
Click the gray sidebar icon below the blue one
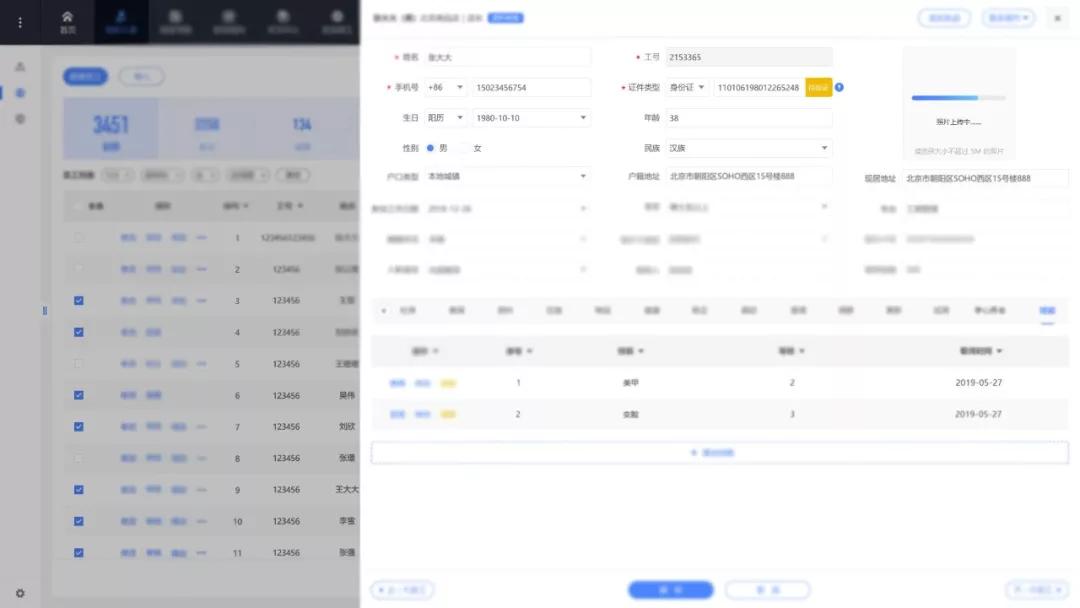[20, 118]
